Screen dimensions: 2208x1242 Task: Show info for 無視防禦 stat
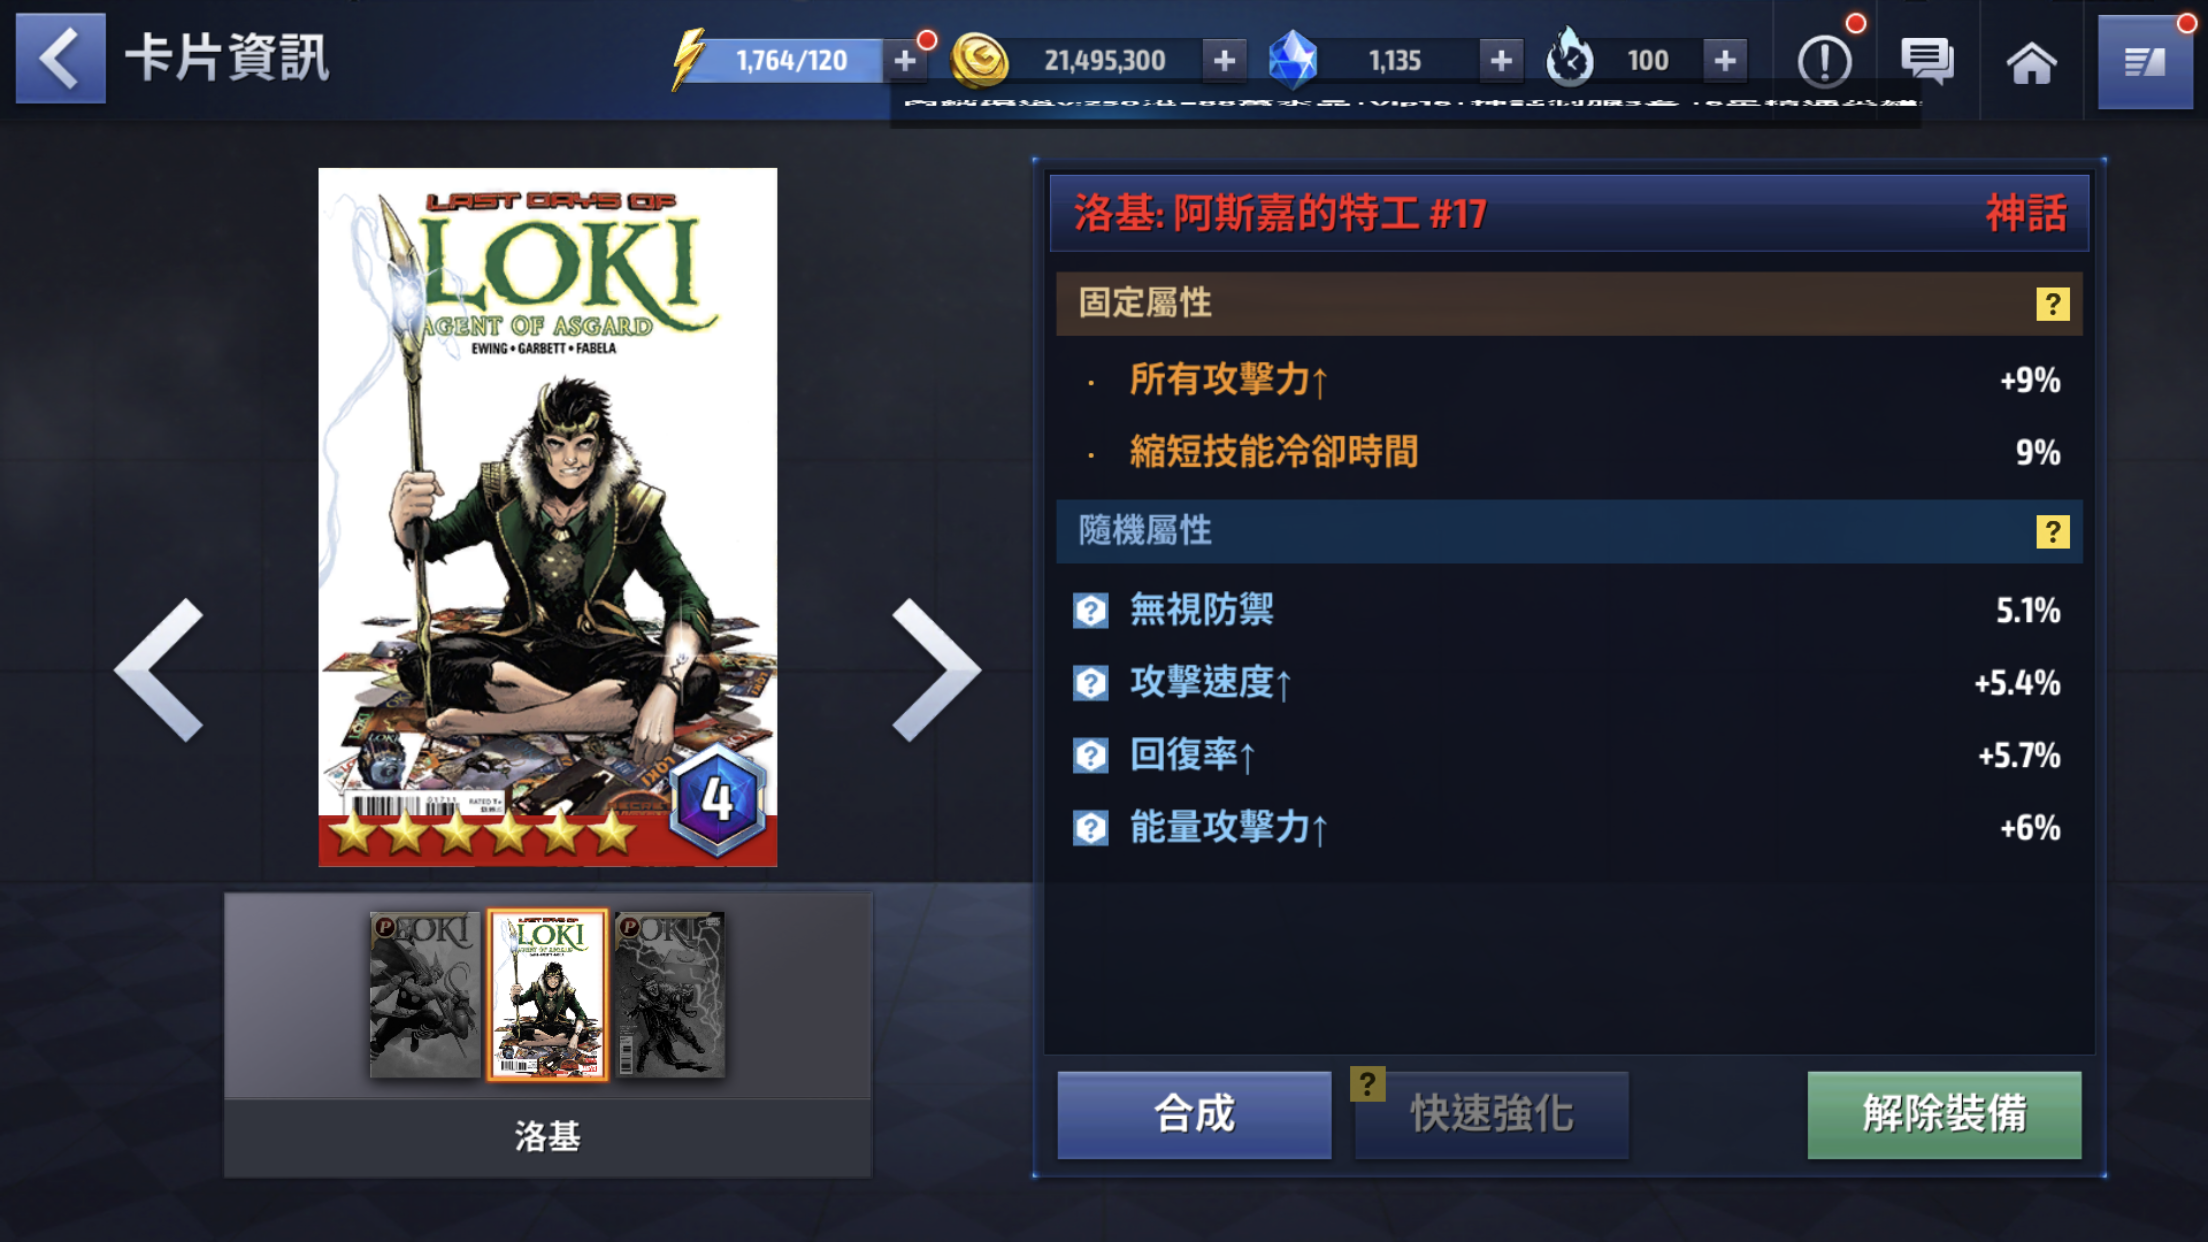pyautogui.click(x=1090, y=610)
